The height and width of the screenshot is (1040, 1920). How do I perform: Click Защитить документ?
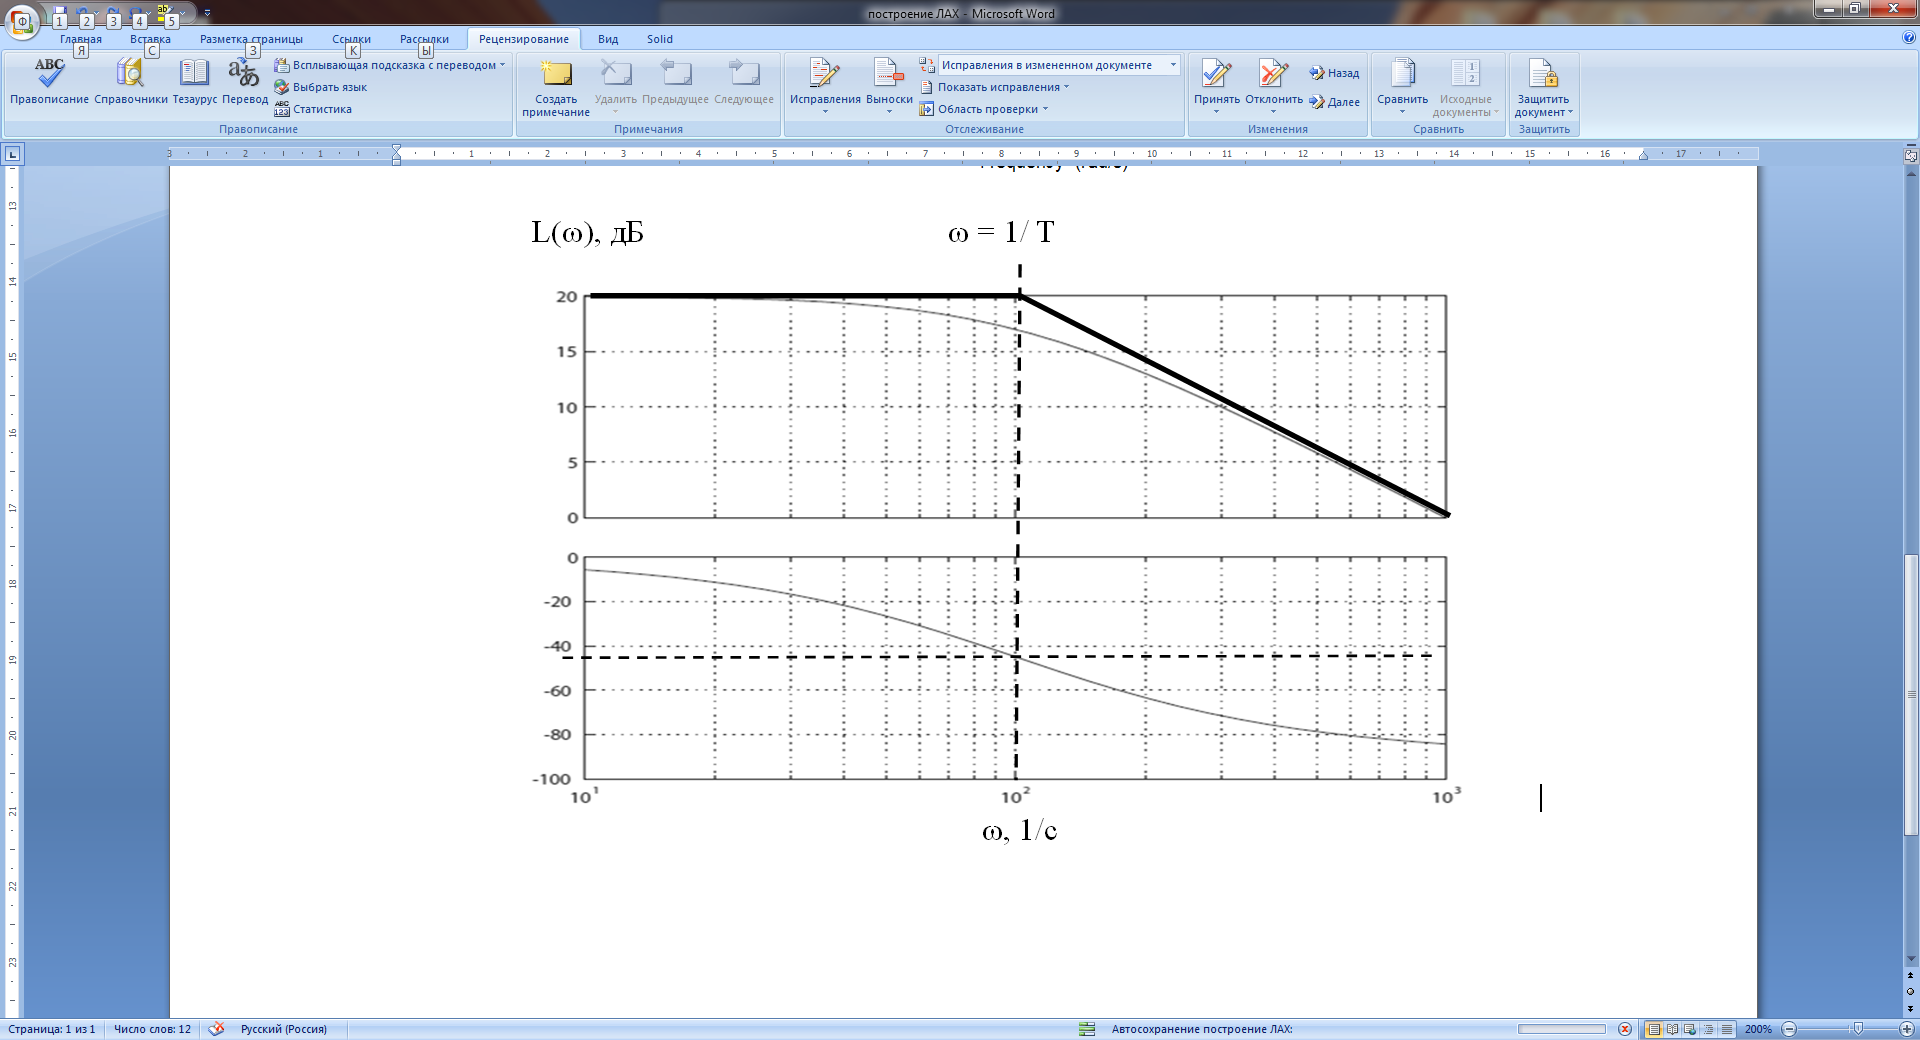pos(1544,88)
